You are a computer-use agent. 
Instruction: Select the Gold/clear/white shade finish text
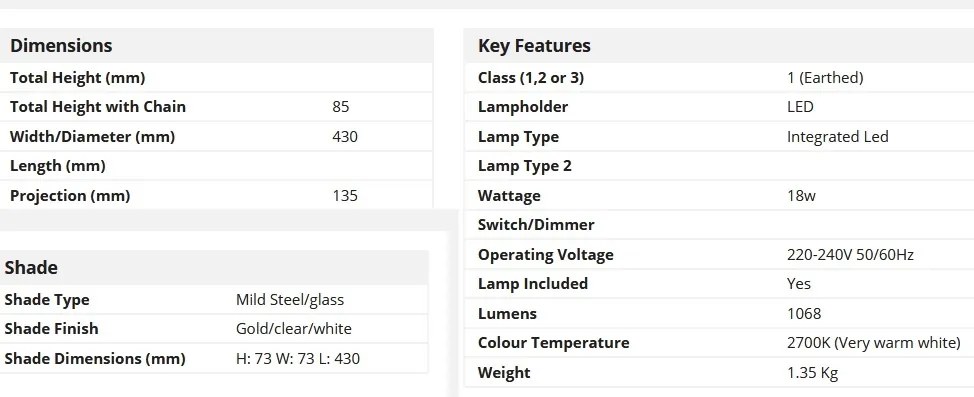pyautogui.click(x=293, y=329)
